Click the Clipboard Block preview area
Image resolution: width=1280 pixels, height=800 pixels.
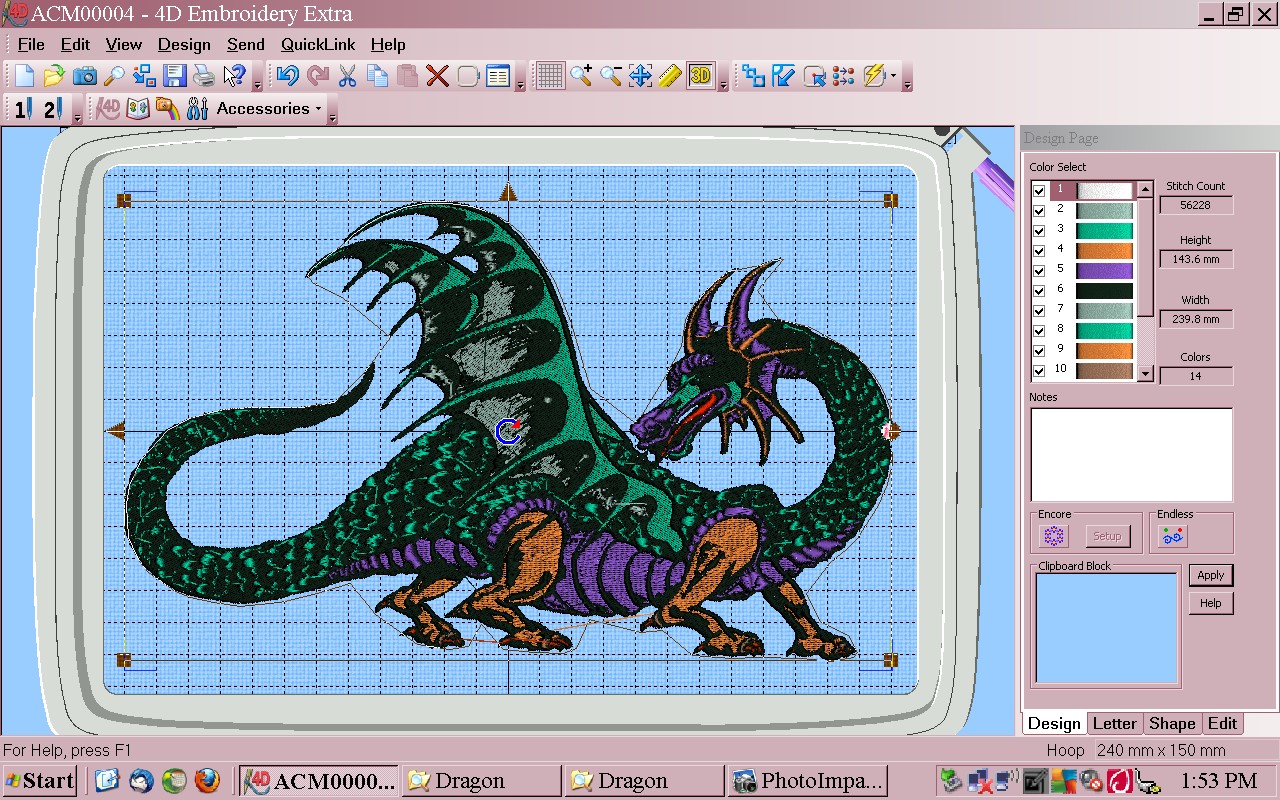1106,627
